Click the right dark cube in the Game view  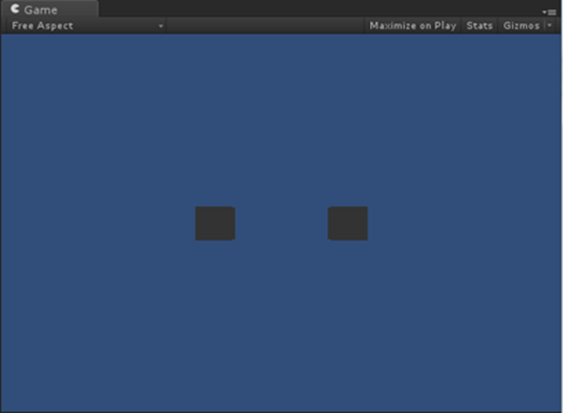348,223
